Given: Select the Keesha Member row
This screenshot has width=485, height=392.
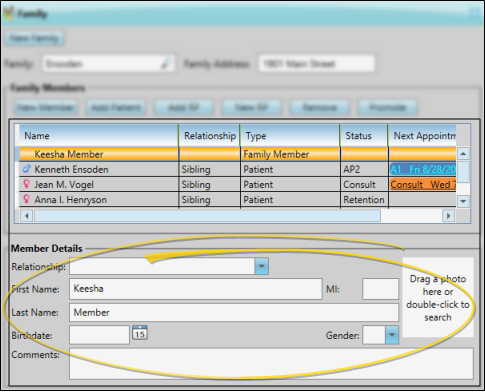Looking at the screenshot, I should pyautogui.click(x=238, y=154).
